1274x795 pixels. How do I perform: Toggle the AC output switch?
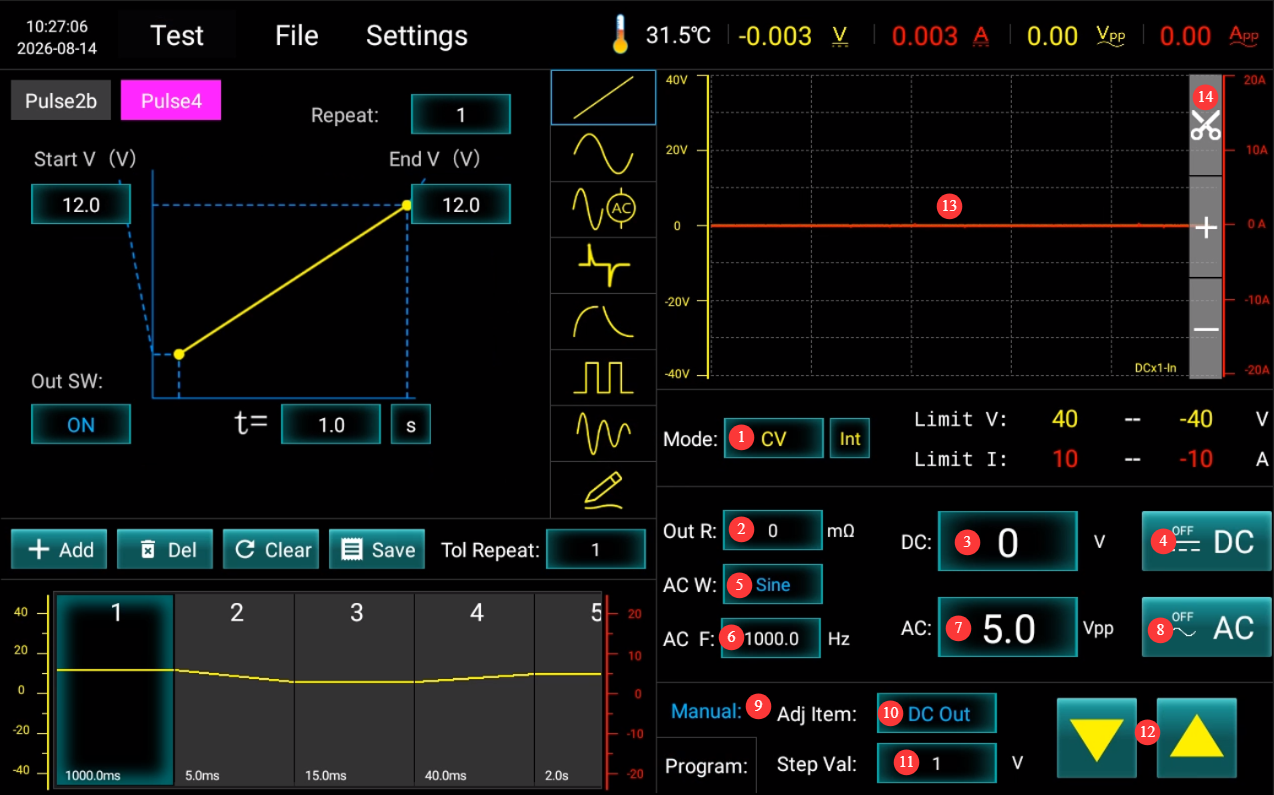1207,627
